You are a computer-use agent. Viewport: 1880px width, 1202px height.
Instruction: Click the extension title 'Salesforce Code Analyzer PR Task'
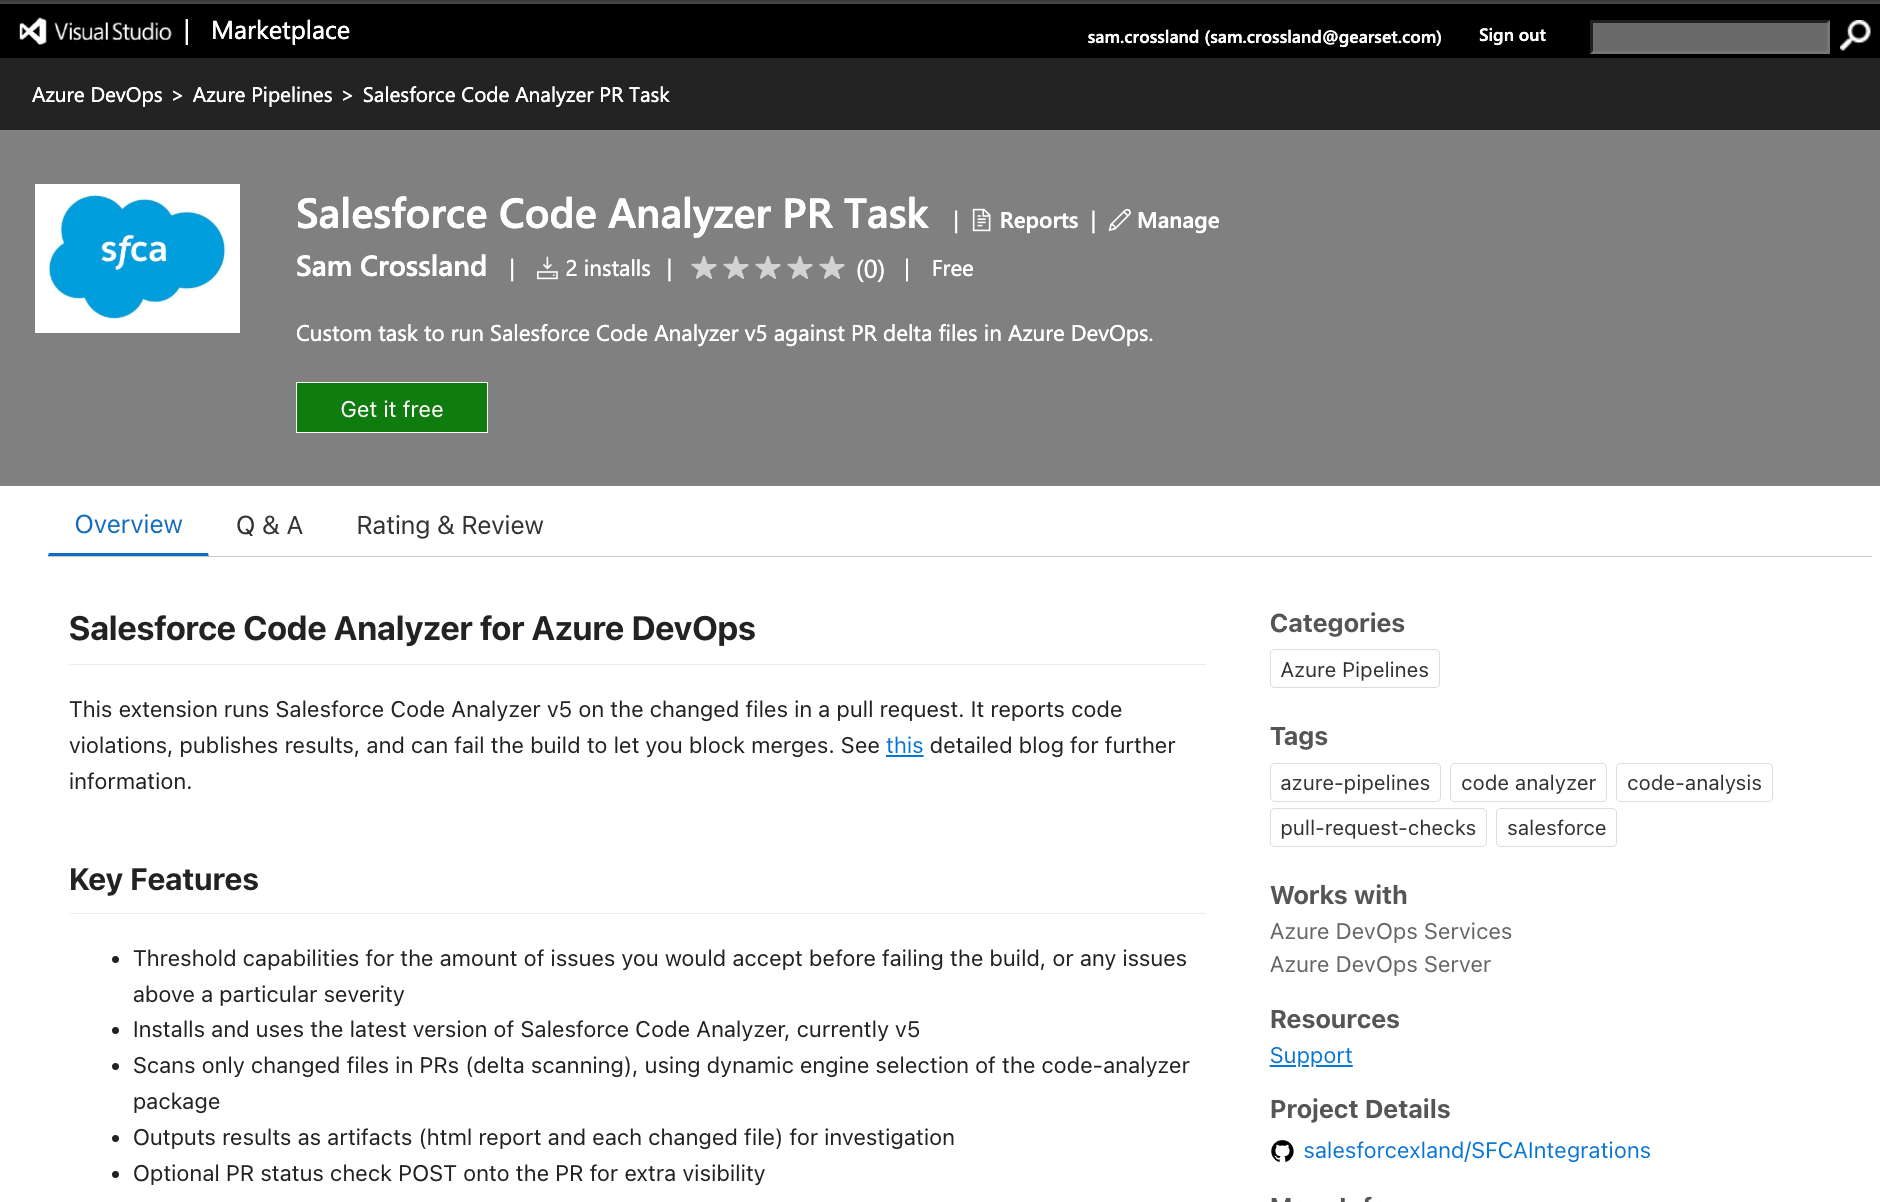coord(612,214)
